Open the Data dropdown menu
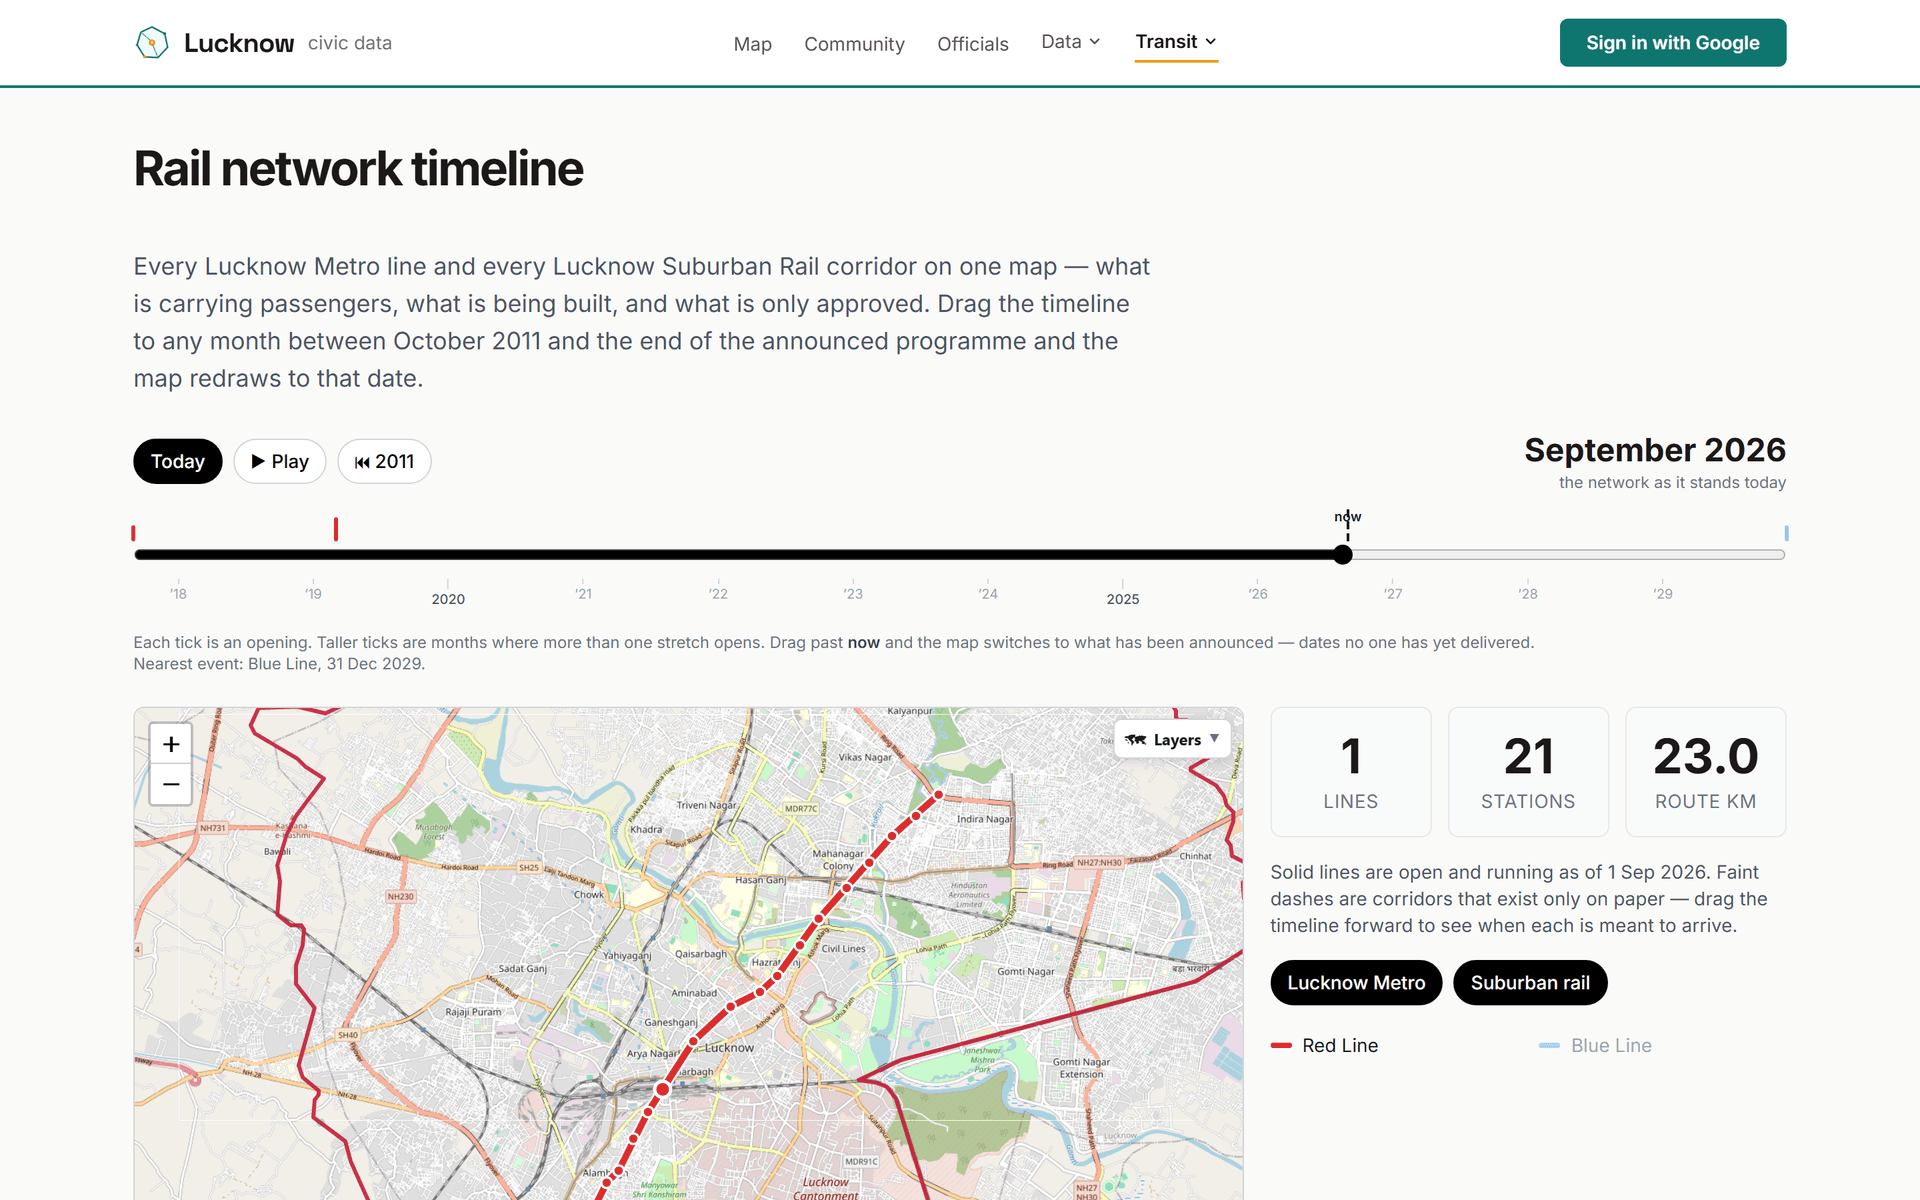Viewport: 1920px width, 1200px height. click(x=1071, y=42)
